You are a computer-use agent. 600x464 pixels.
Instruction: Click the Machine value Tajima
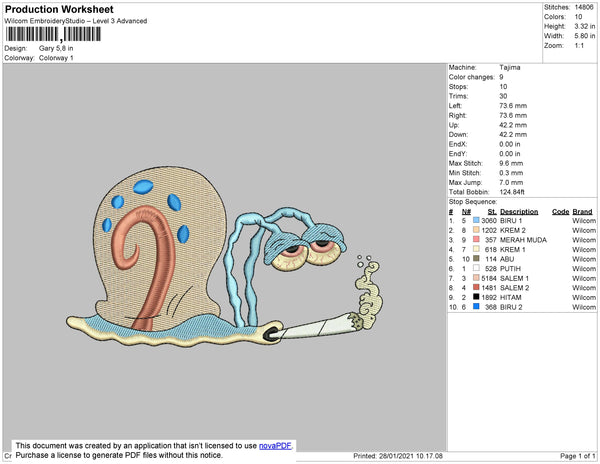pos(510,67)
